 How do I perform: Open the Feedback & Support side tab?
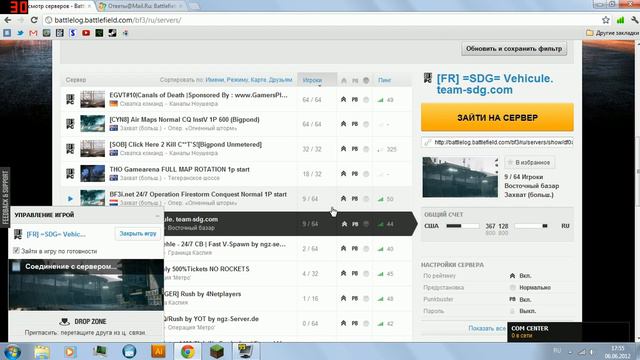coord(5,198)
